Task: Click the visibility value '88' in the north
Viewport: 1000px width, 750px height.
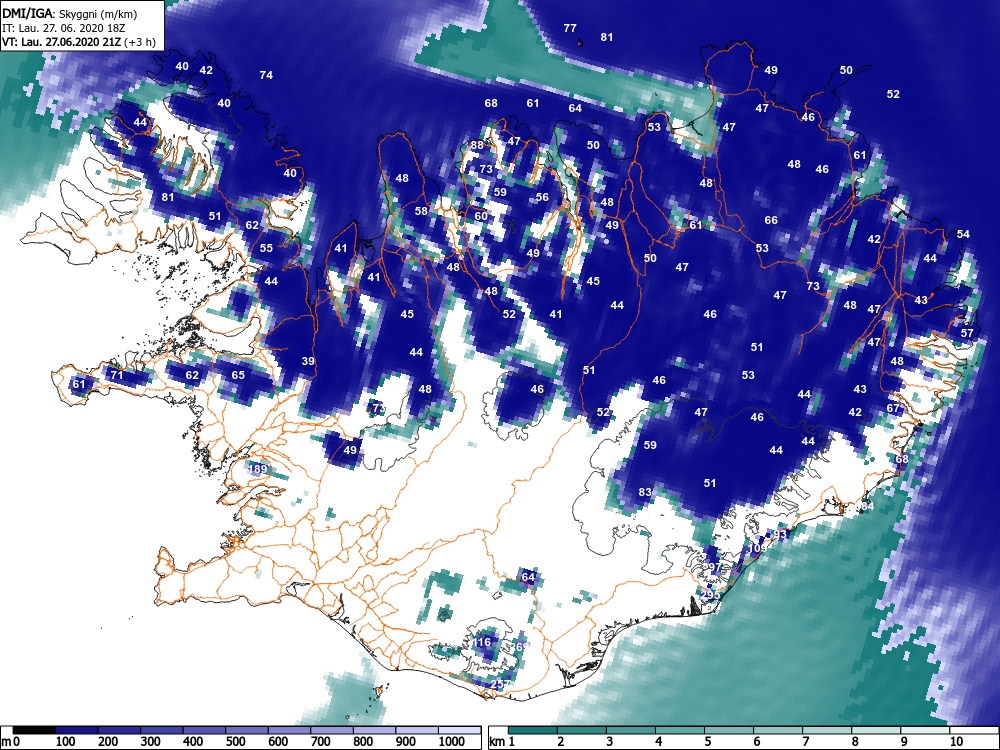Action: (x=477, y=145)
